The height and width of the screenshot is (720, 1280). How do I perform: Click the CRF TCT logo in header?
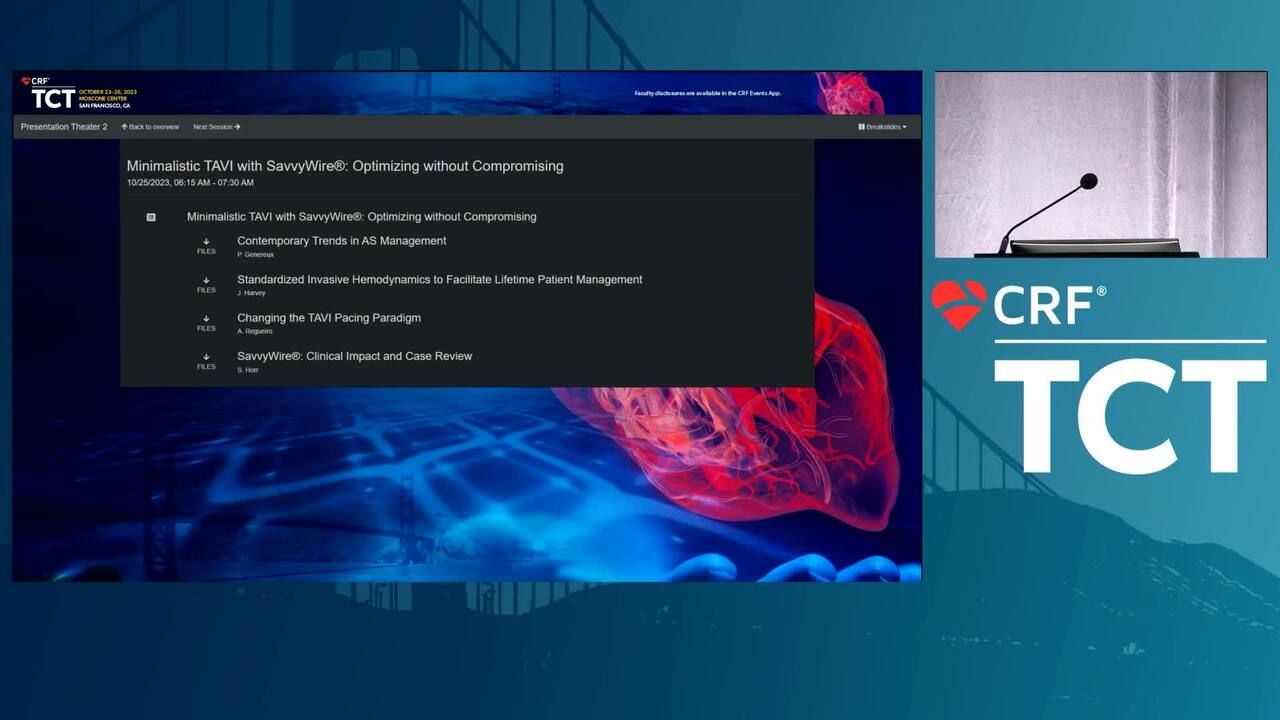pyautogui.click(x=78, y=93)
